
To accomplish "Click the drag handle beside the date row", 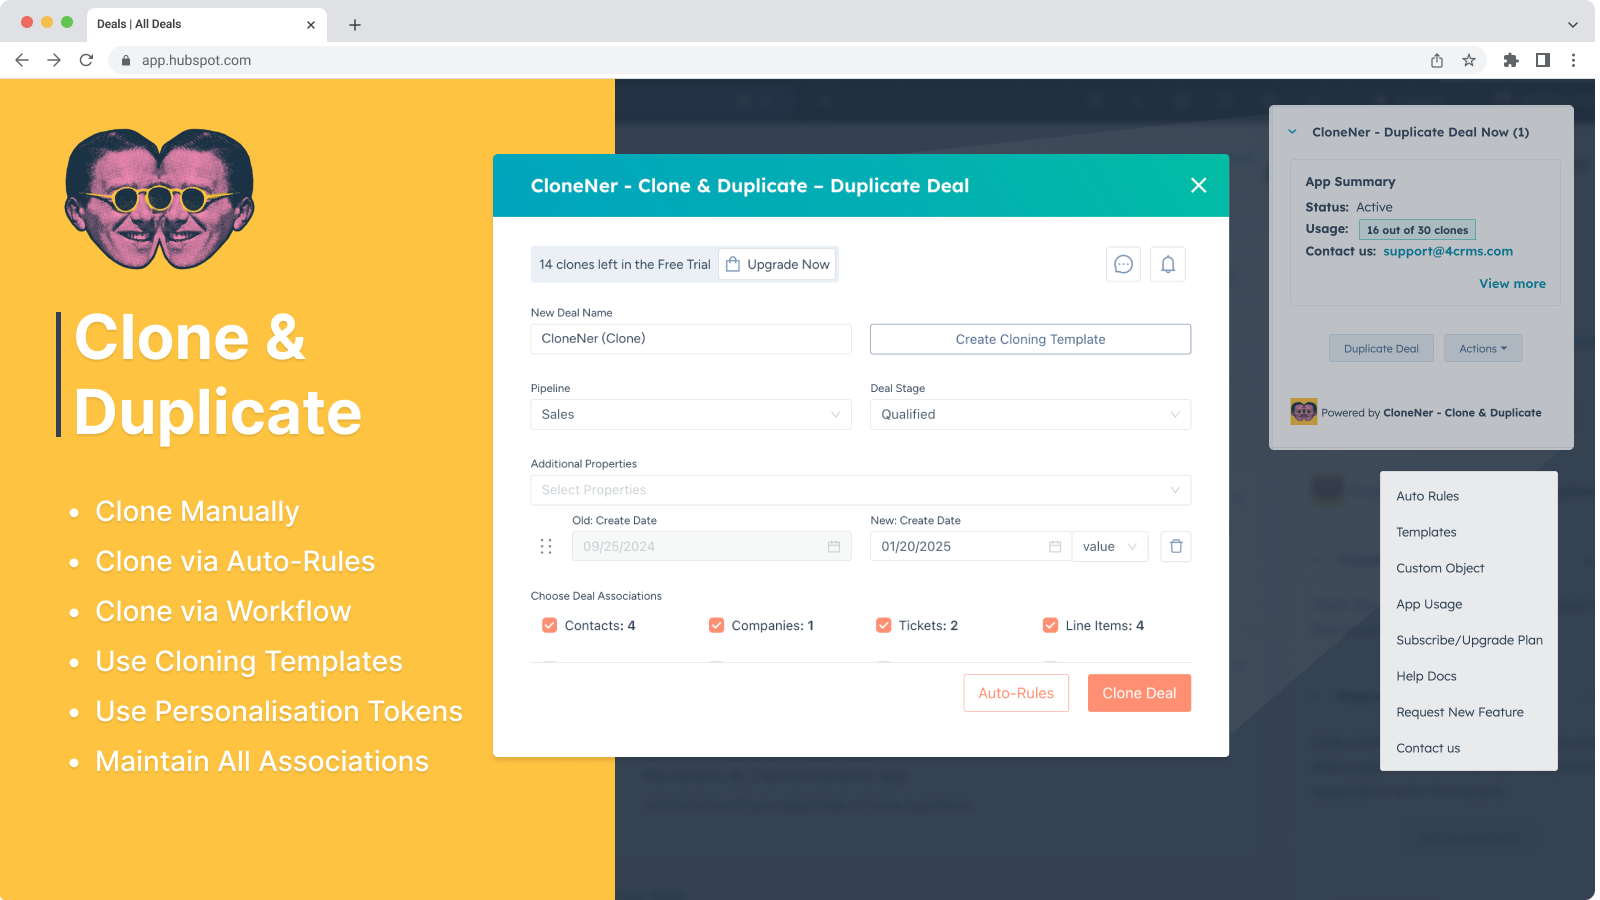I will (x=546, y=546).
